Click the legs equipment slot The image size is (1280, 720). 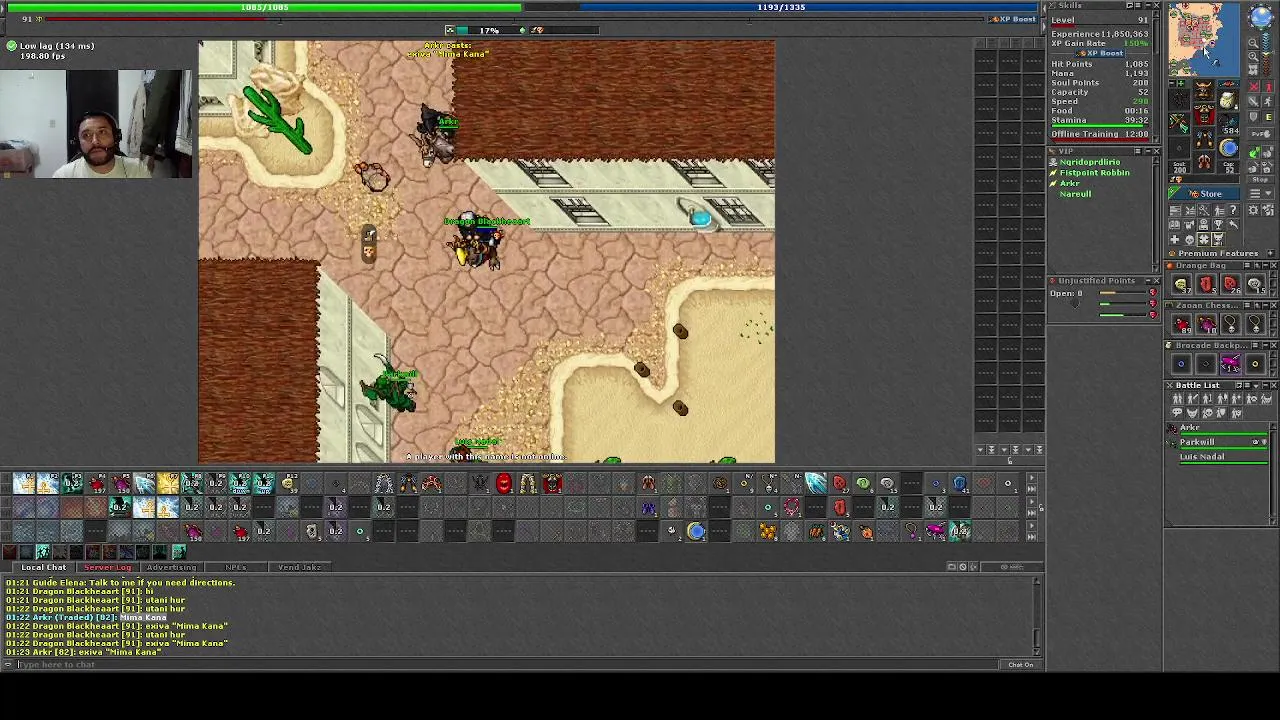pos(1204,139)
